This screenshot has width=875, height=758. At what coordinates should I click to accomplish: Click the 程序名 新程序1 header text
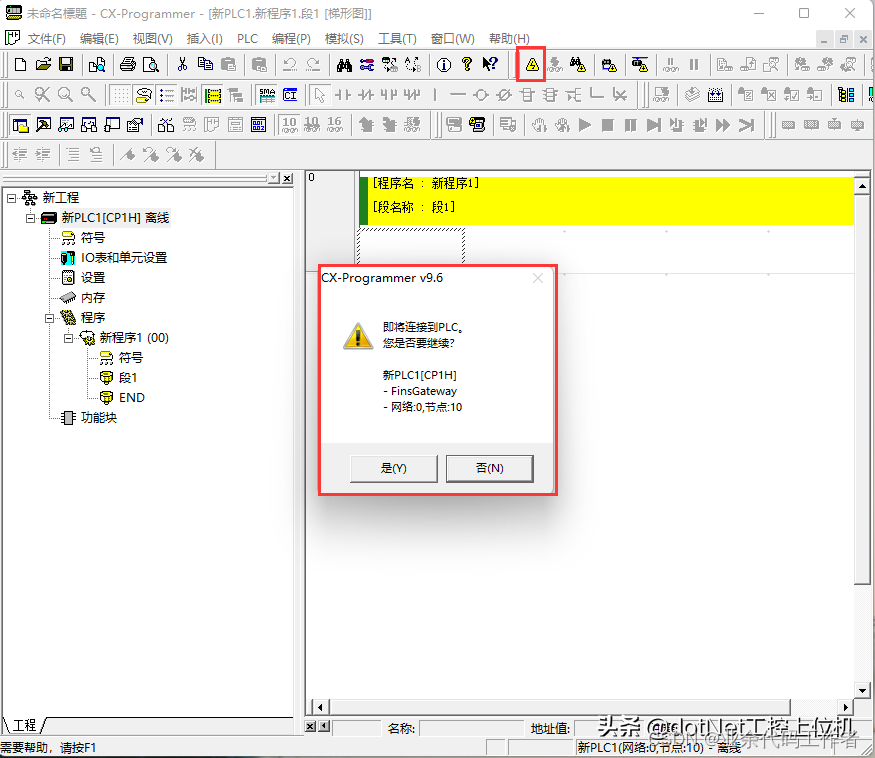coord(426,184)
